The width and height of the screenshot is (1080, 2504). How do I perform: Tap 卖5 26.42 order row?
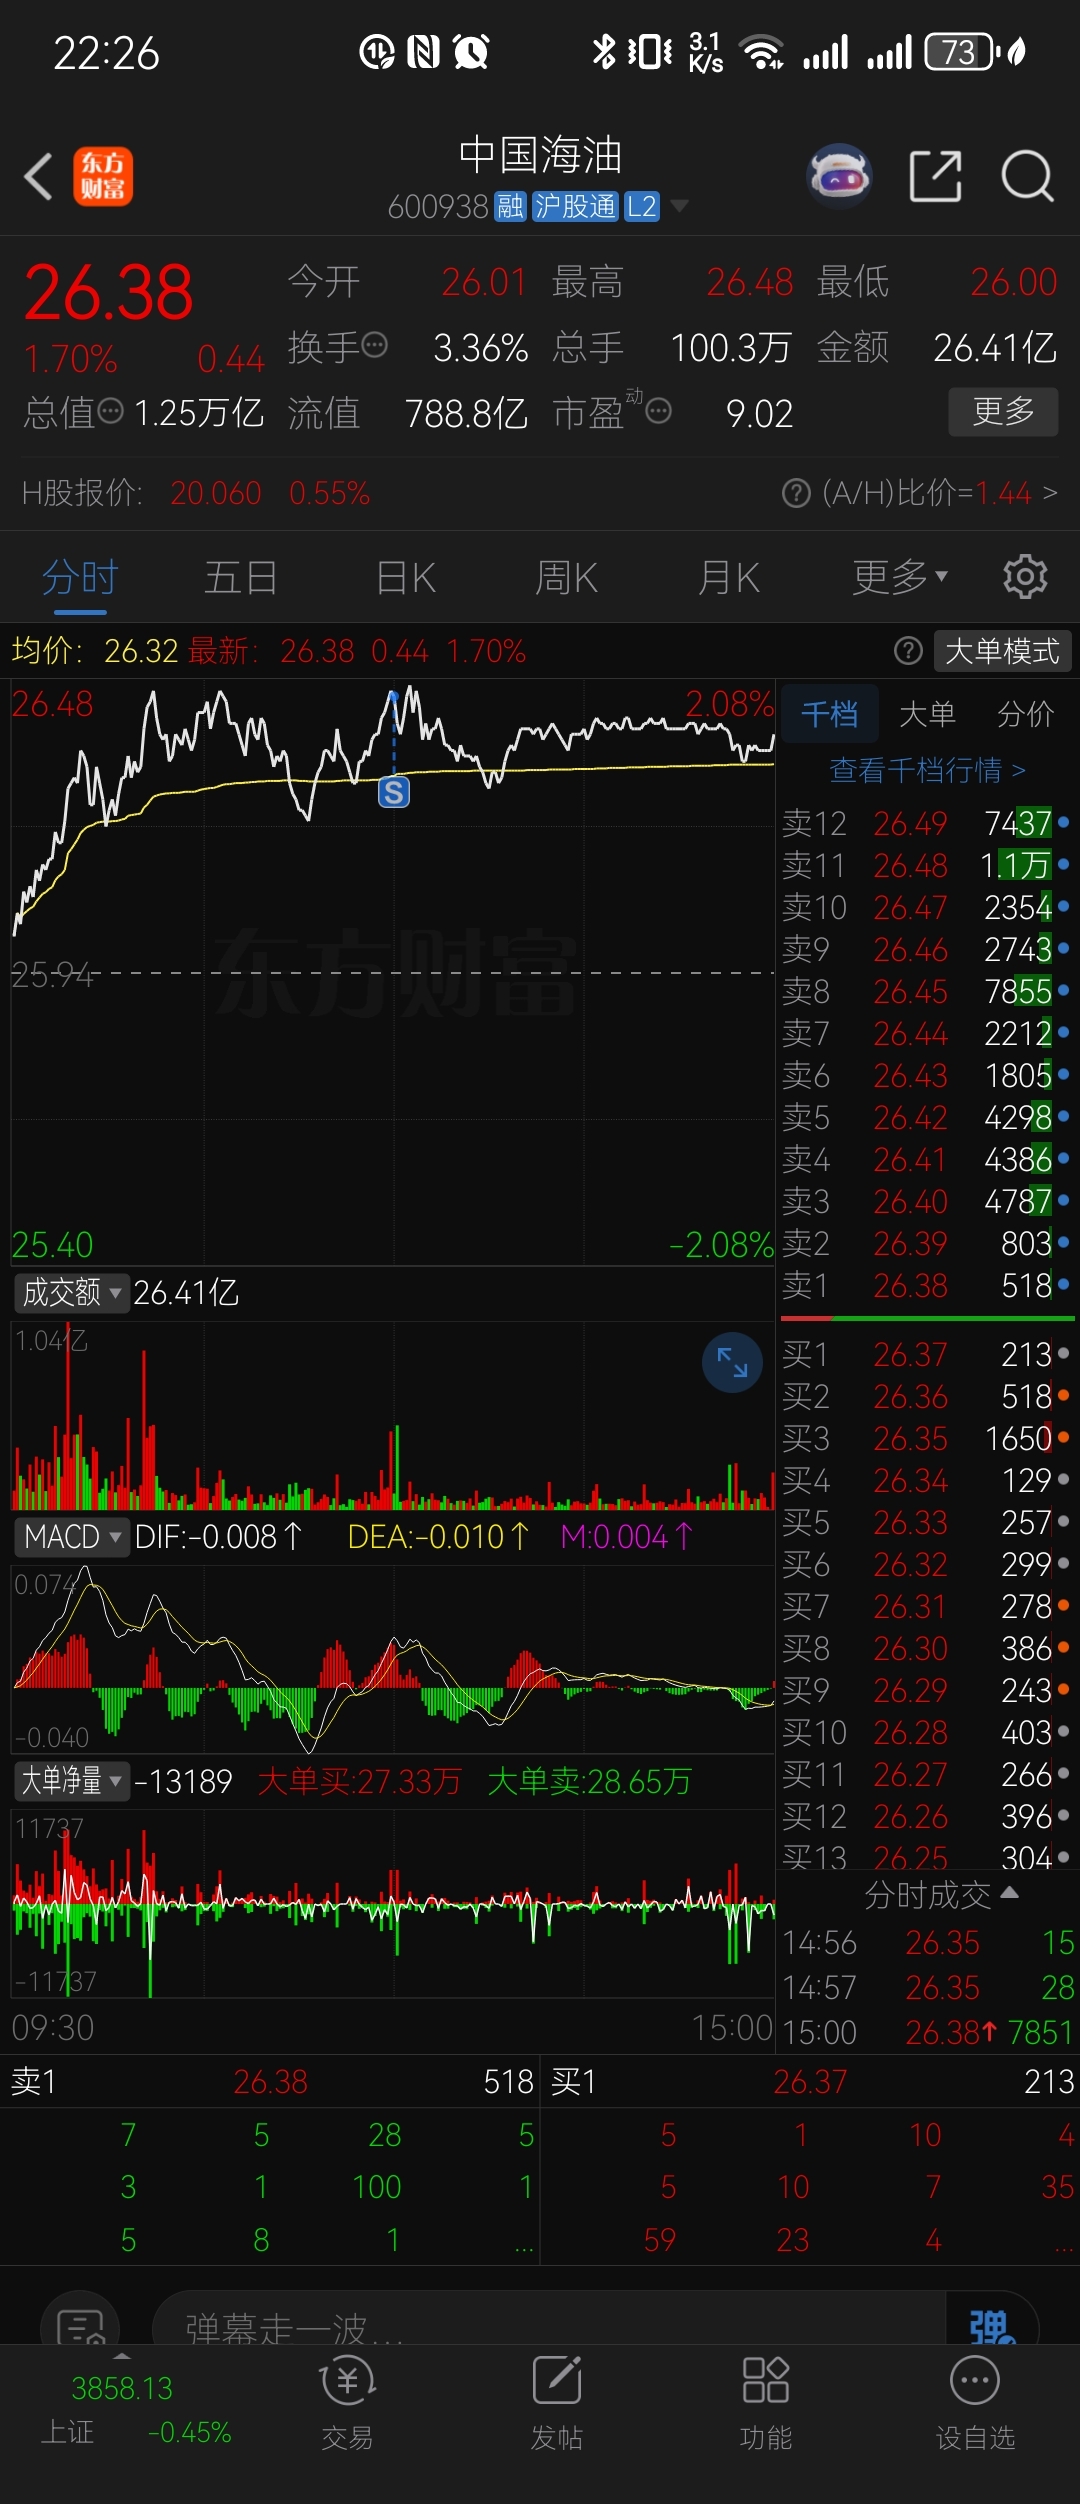pyautogui.click(x=926, y=1117)
